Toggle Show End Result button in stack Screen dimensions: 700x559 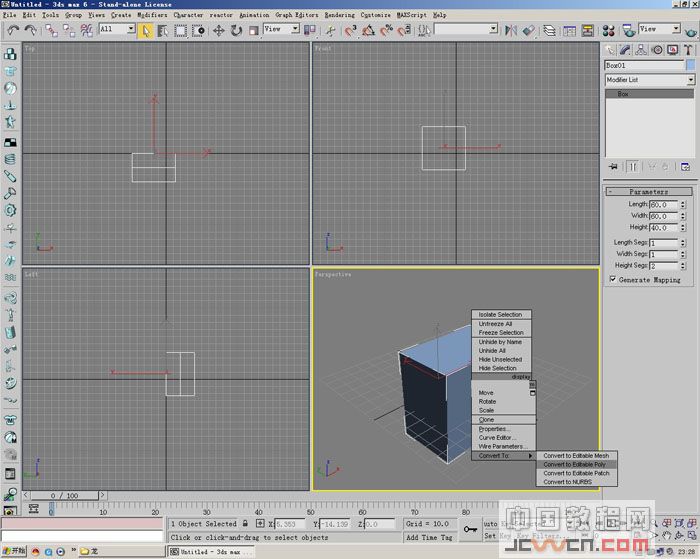click(x=632, y=167)
